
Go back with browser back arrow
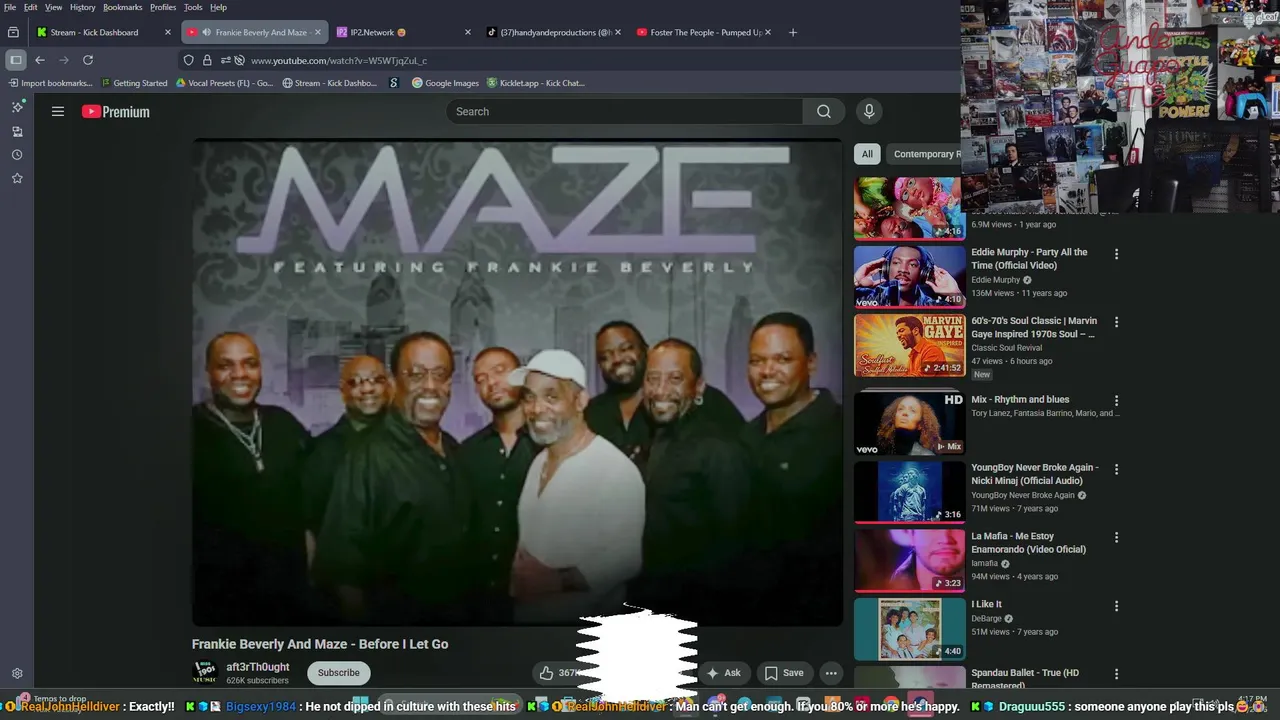point(40,60)
